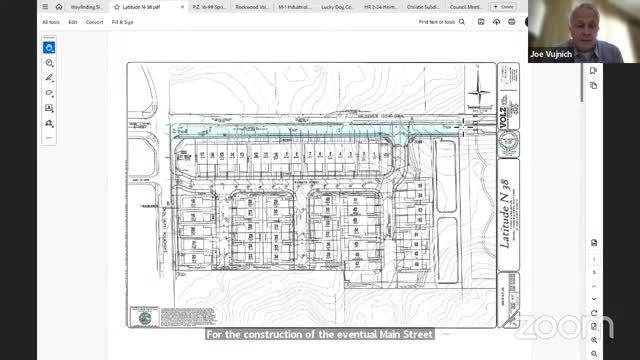Upload document to cloud via share icon
640x360 pixels.
point(496,22)
